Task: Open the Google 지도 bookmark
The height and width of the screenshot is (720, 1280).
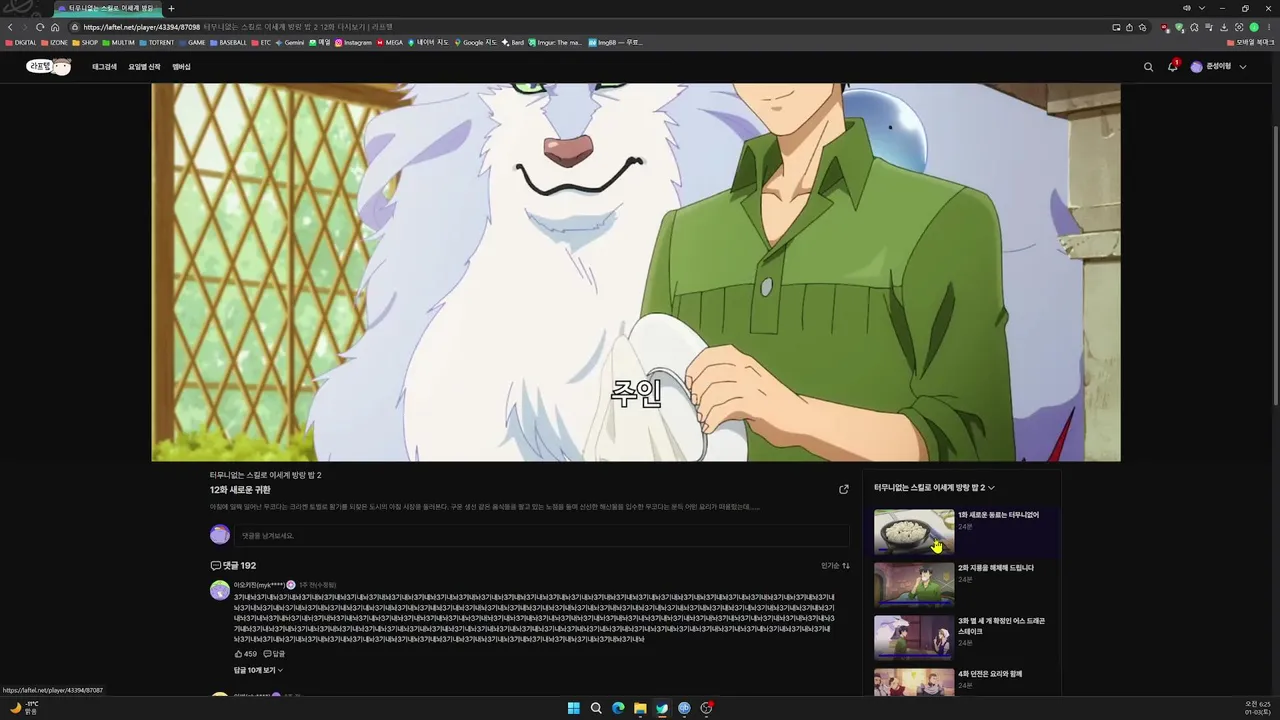Action: pos(475,43)
